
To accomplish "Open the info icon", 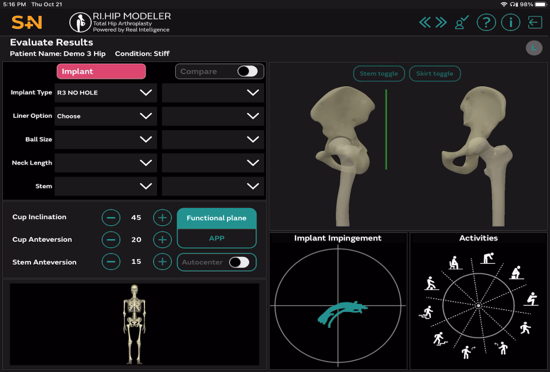I will click(510, 23).
